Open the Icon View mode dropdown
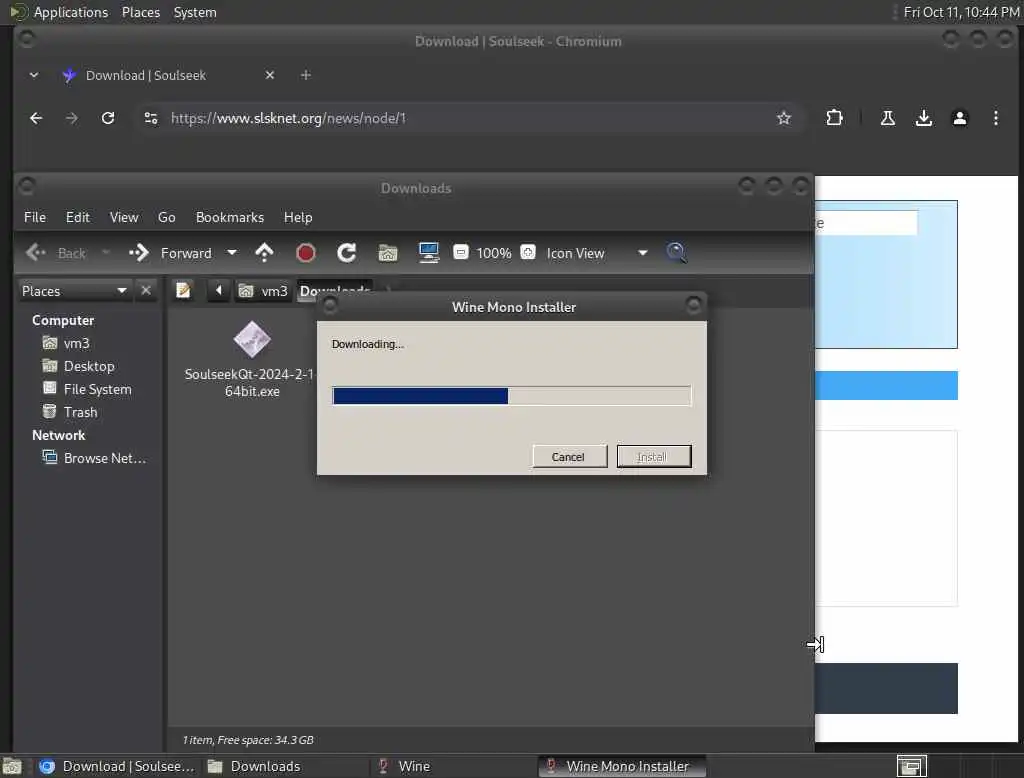The image size is (1024, 778). tap(597, 253)
